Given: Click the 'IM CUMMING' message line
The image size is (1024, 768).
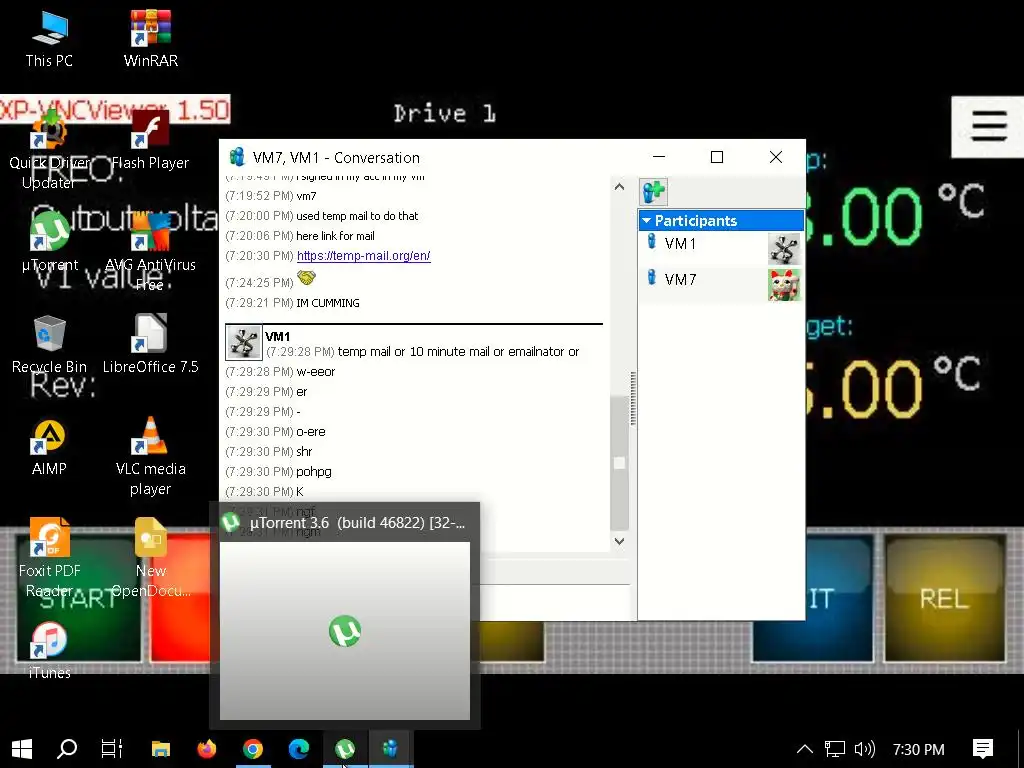Looking at the screenshot, I should tap(327, 303).
